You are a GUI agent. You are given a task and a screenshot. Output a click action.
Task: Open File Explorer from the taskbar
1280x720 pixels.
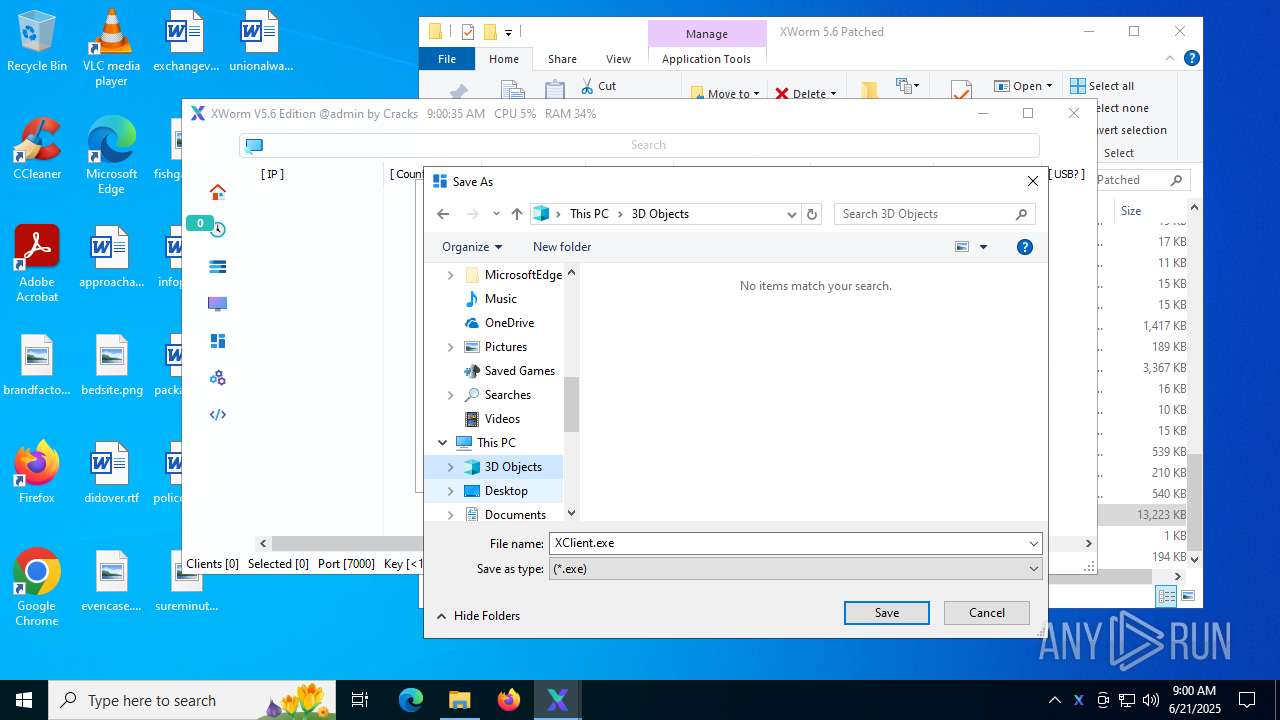(460, 700)
